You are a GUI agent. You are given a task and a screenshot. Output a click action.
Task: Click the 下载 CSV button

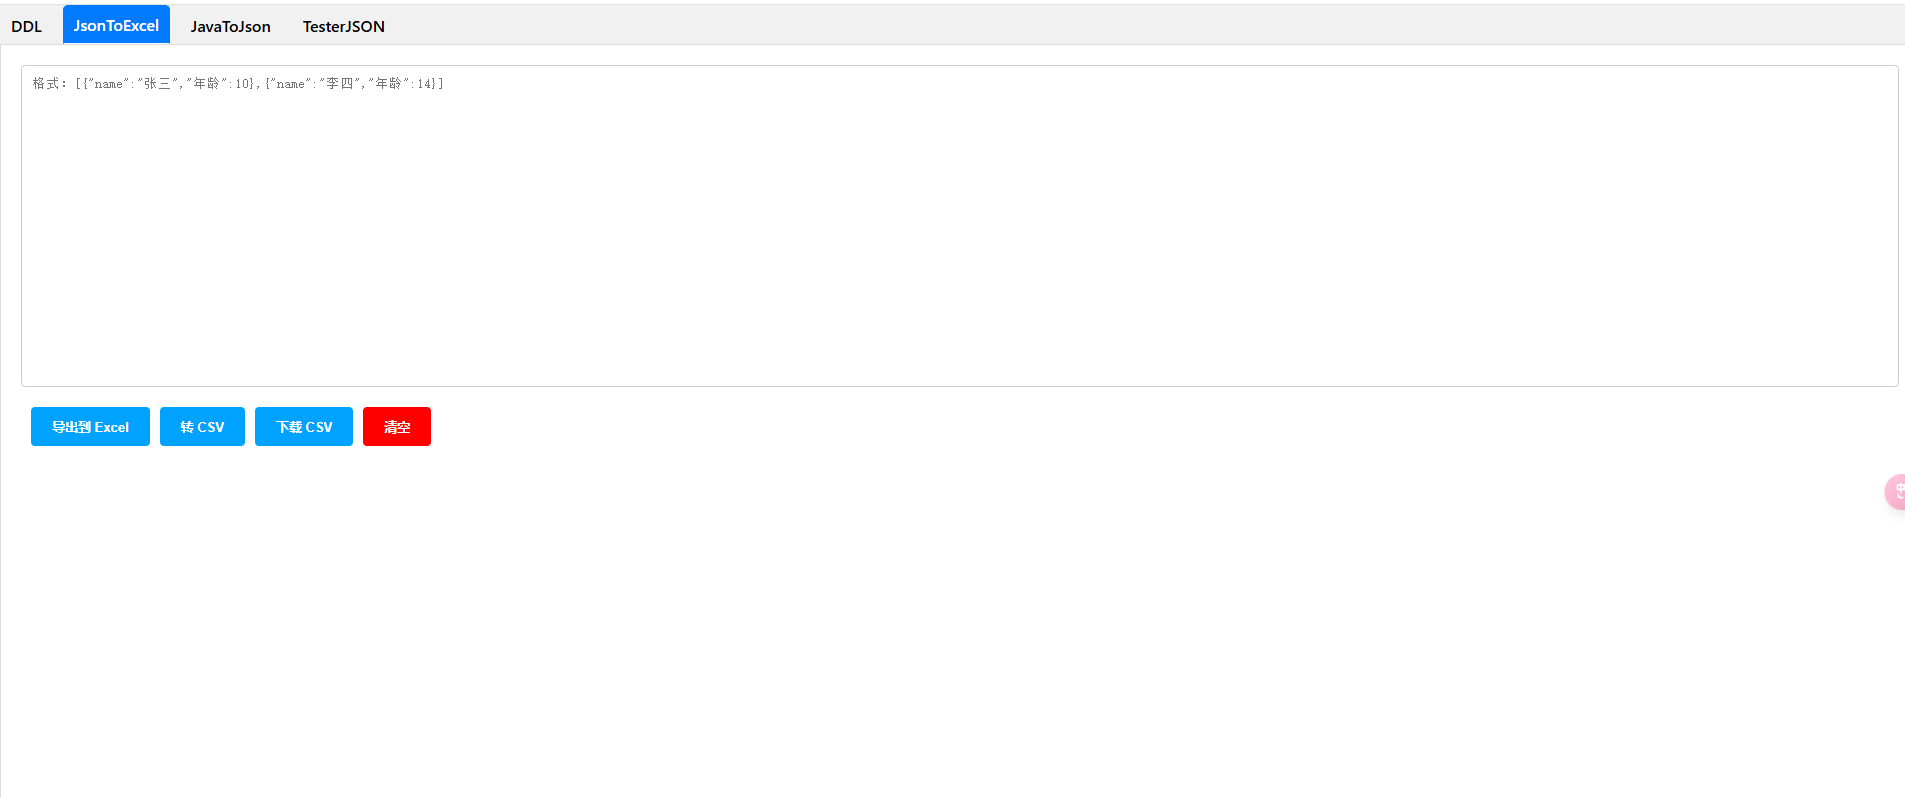[304, 427]
